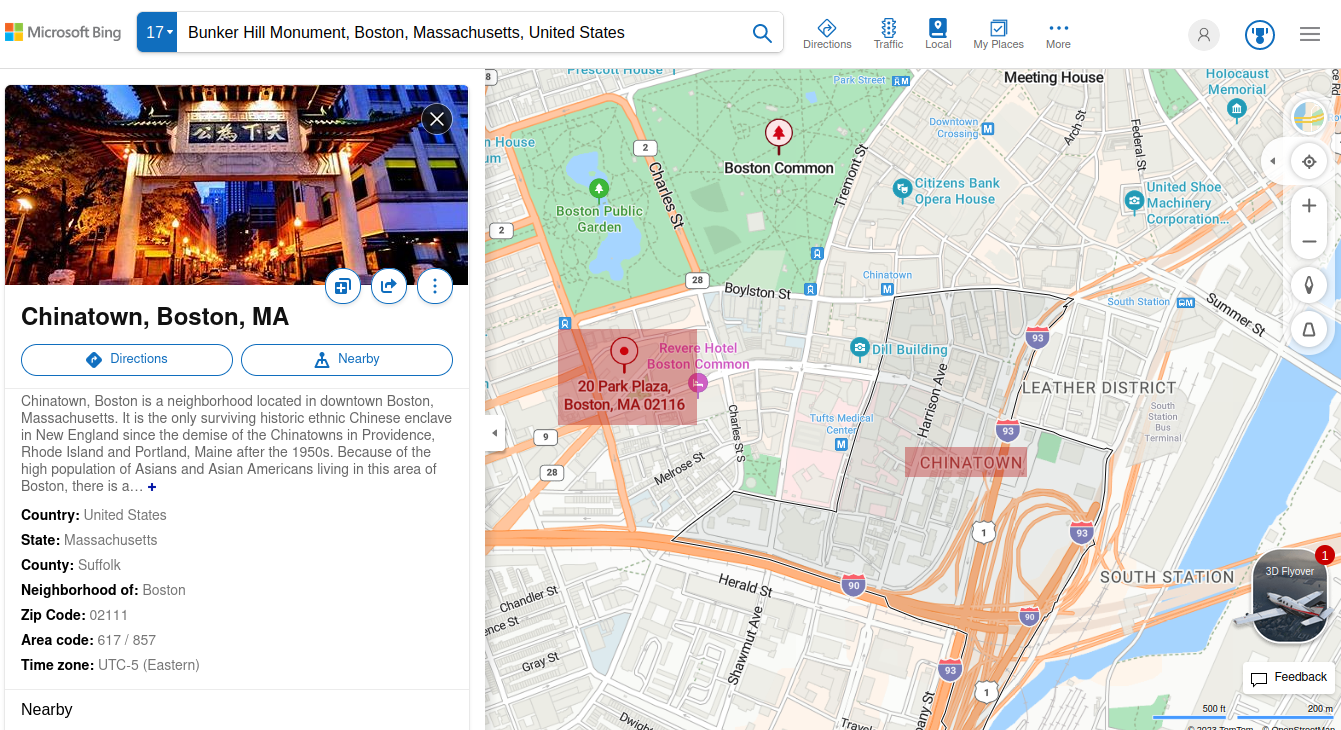Save Chinatown to a collection
This screenshot has height=730, width=1341.
343,286
